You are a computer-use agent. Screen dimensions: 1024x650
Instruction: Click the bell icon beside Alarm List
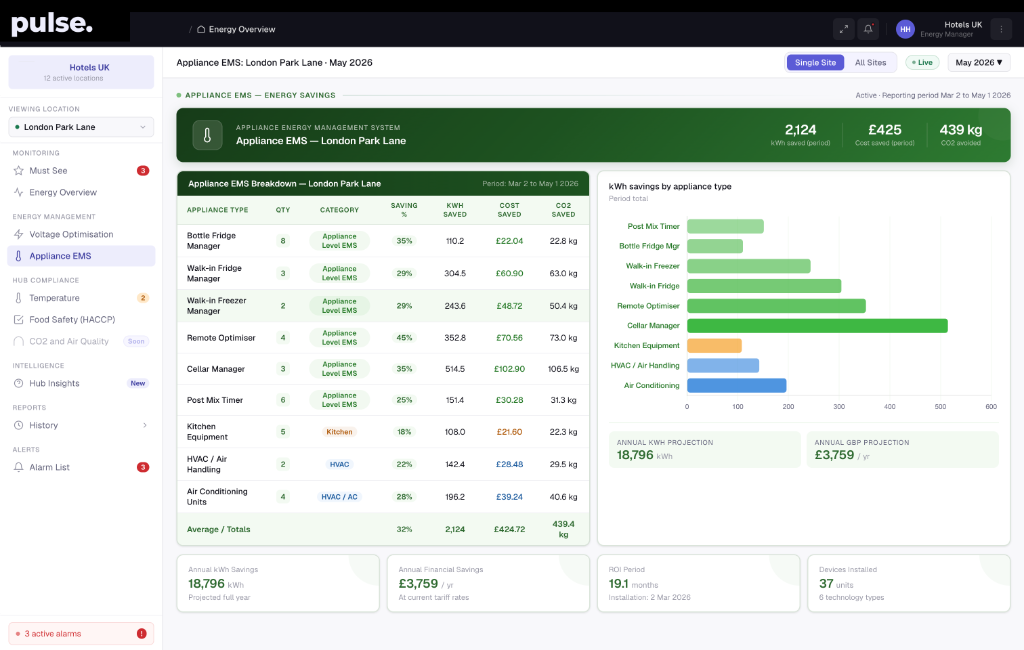click(18, 467)
